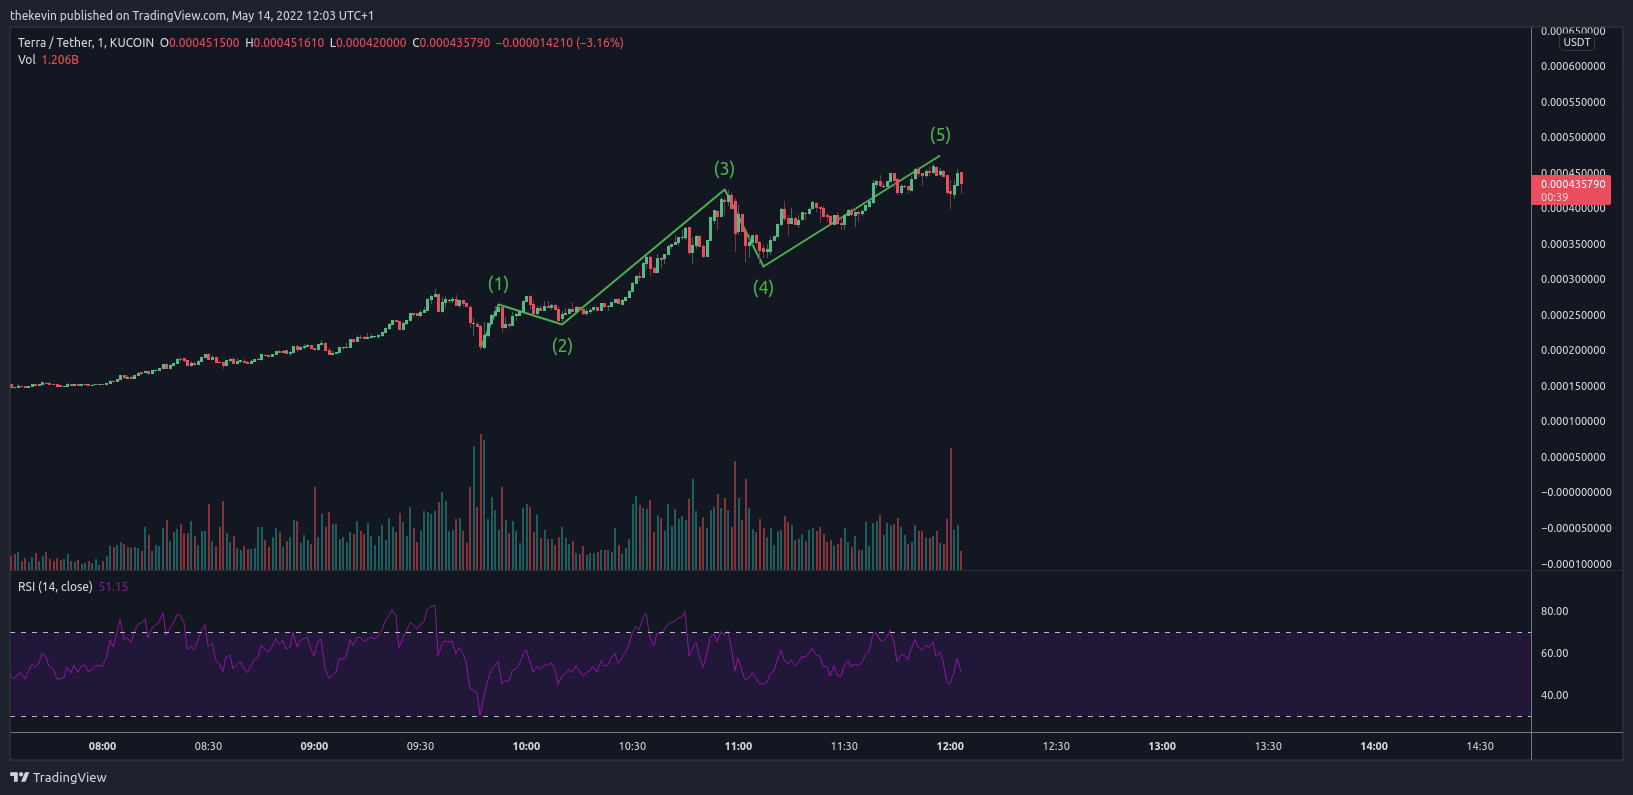This screenshot has height=795, width=1633.
Task: Click the 09:00 time axis label
Action: point(314,746)
